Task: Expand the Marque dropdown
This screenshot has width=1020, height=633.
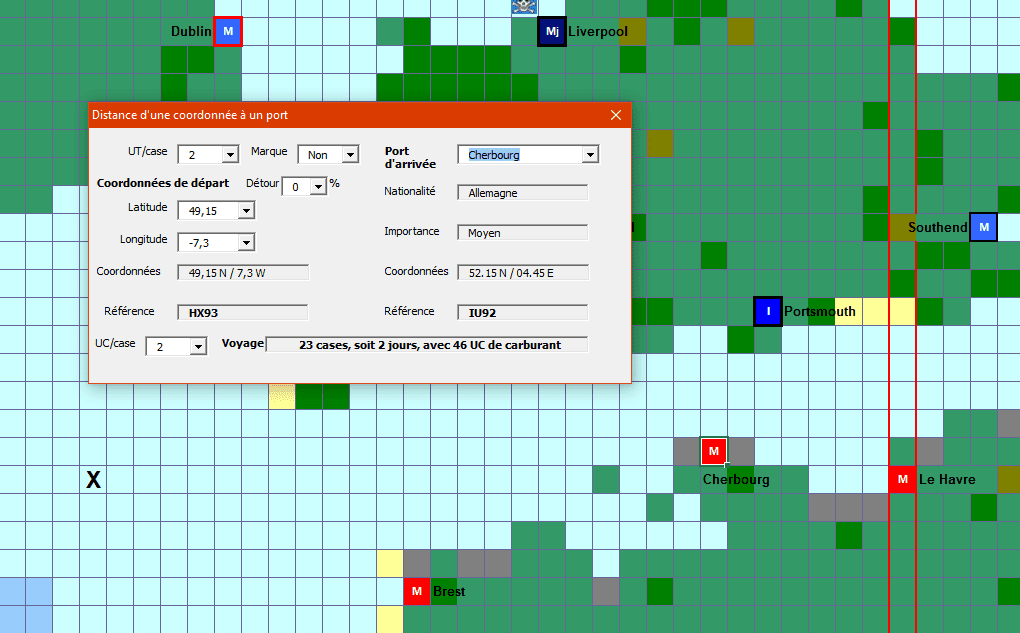Action: click(x=349, y=155)
